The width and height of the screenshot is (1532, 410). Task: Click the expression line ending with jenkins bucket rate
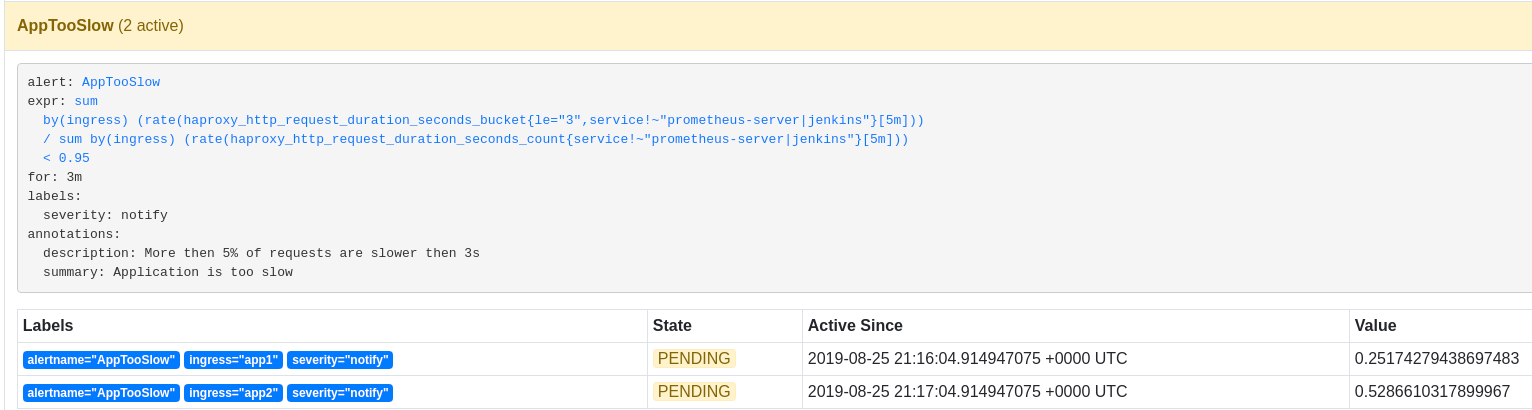tap(483, 120)
